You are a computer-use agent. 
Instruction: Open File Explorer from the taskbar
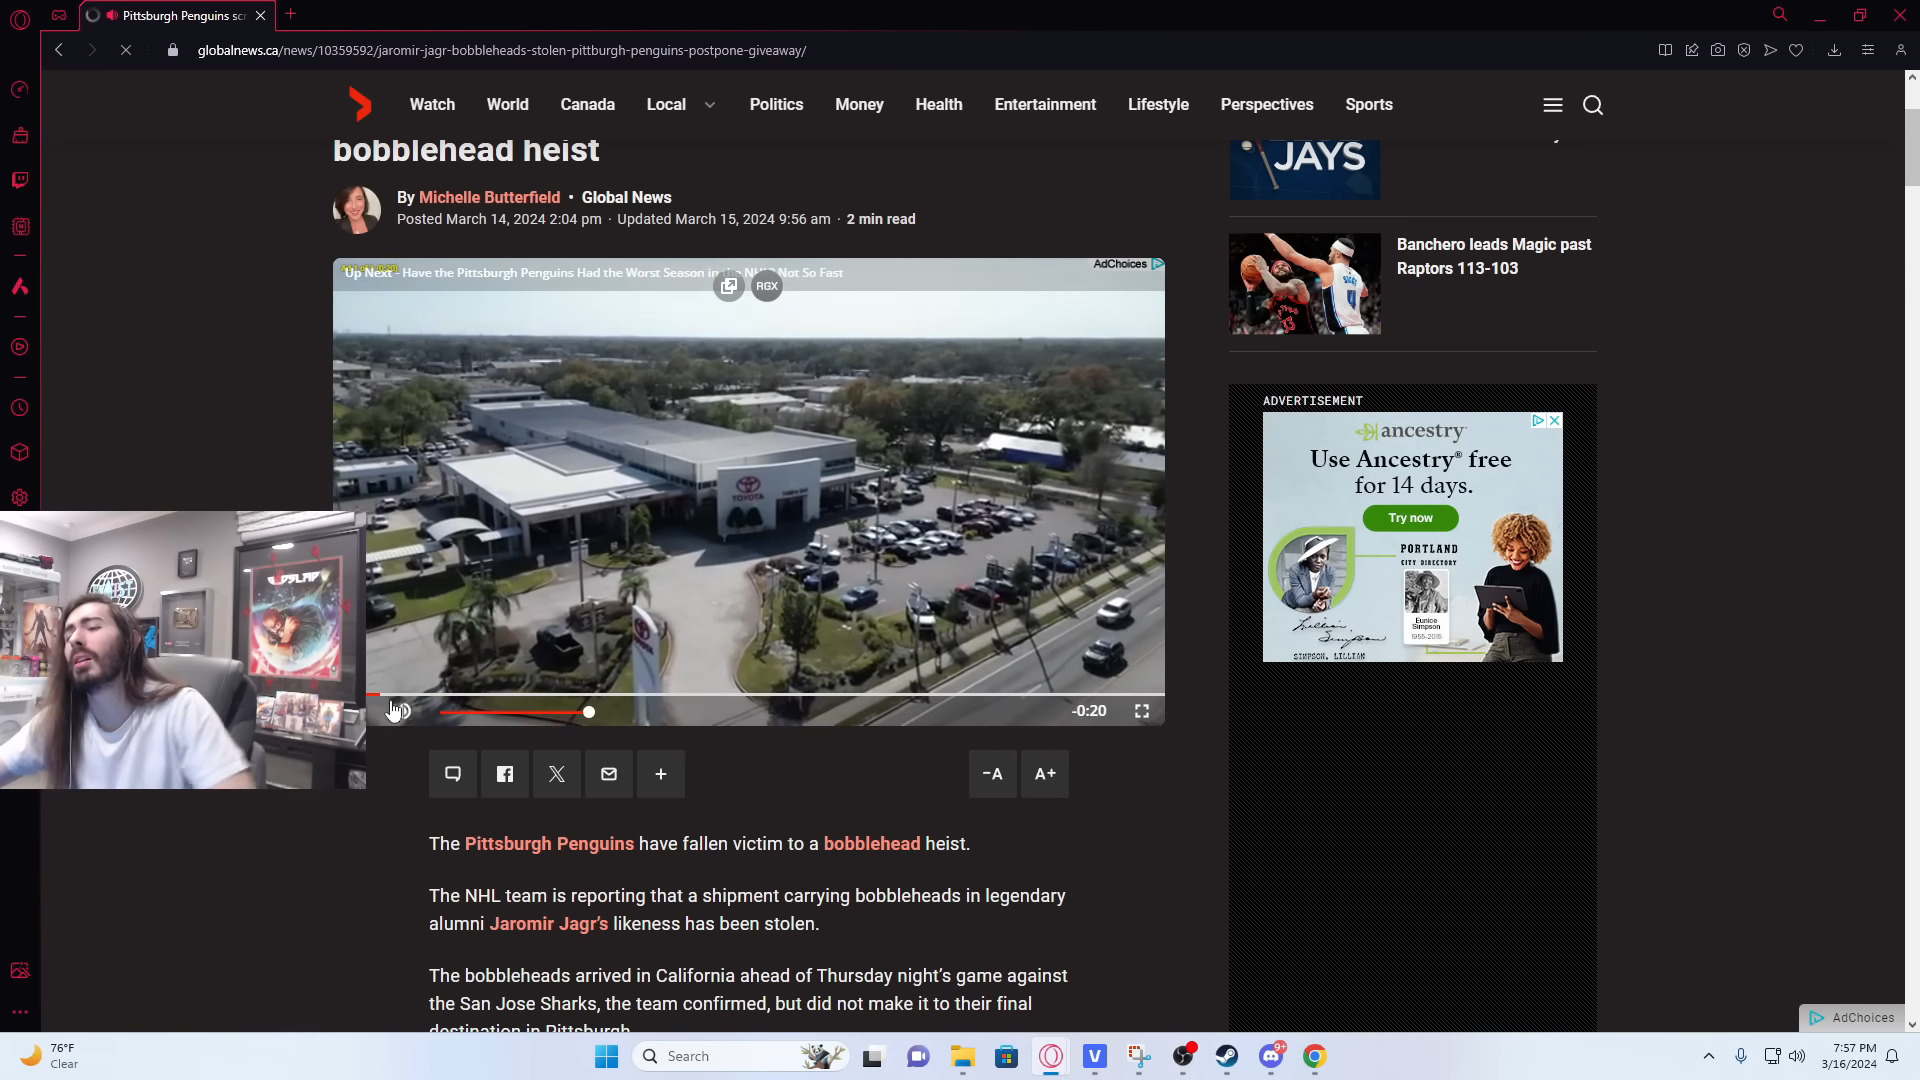pos(962,1056)
